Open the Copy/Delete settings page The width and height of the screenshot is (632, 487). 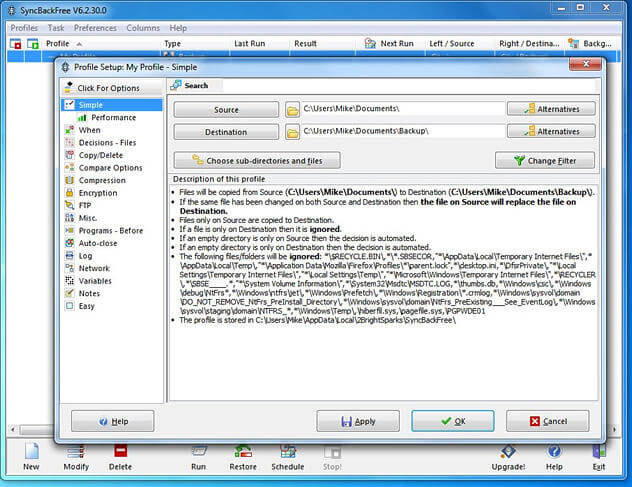point(94,155)
